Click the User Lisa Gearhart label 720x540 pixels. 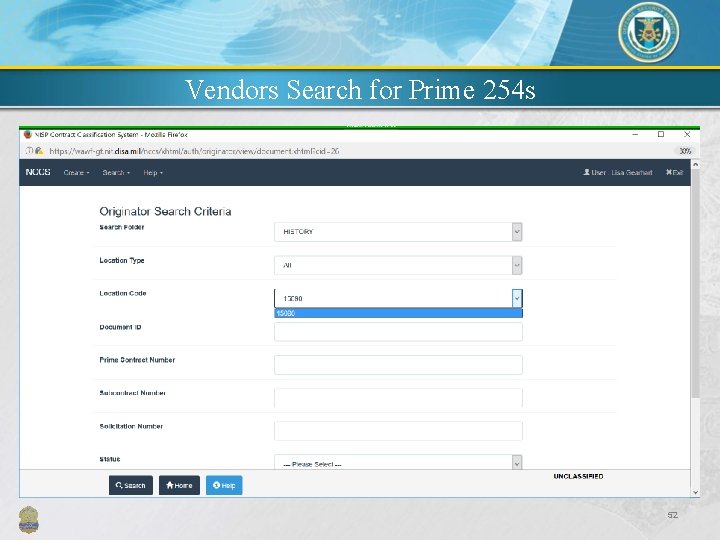(618, 173)
